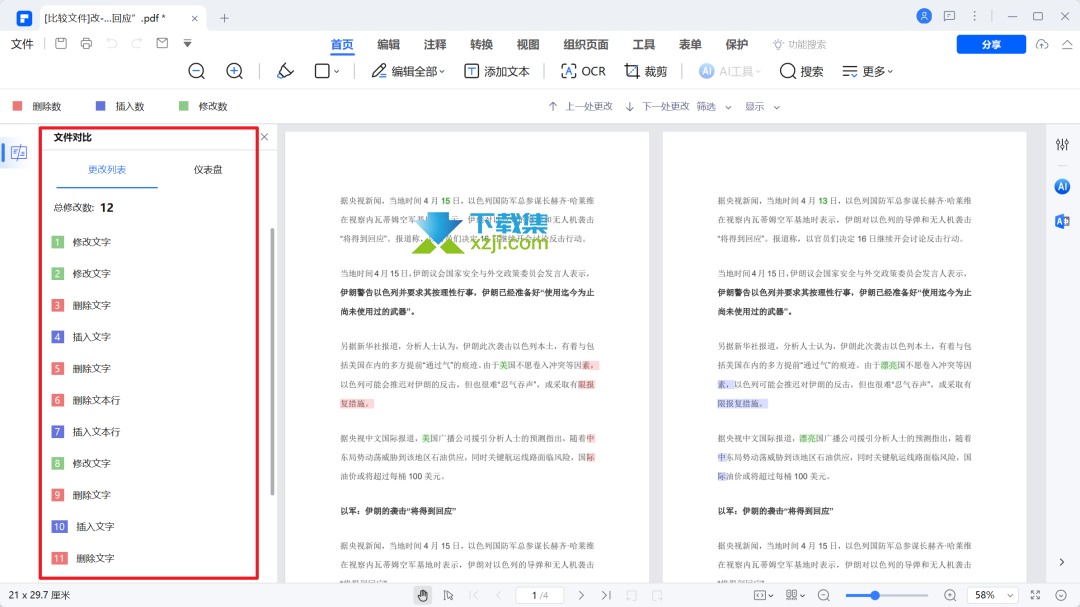
Task: Click the fullscreen icon in status bar
Action: pyautogui.click(x=1035, y=595)
